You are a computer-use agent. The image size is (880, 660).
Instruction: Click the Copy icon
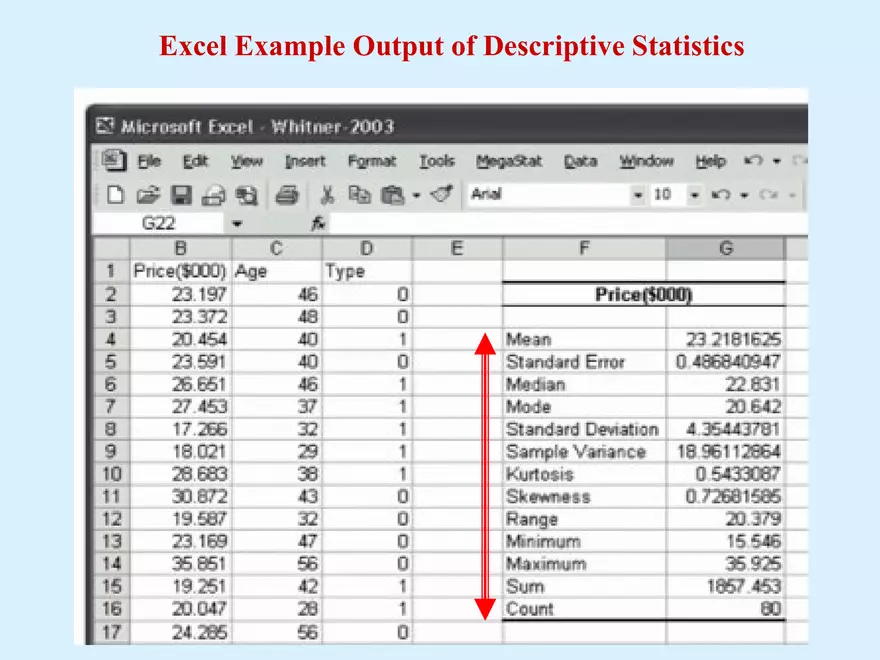pos(359,195)
